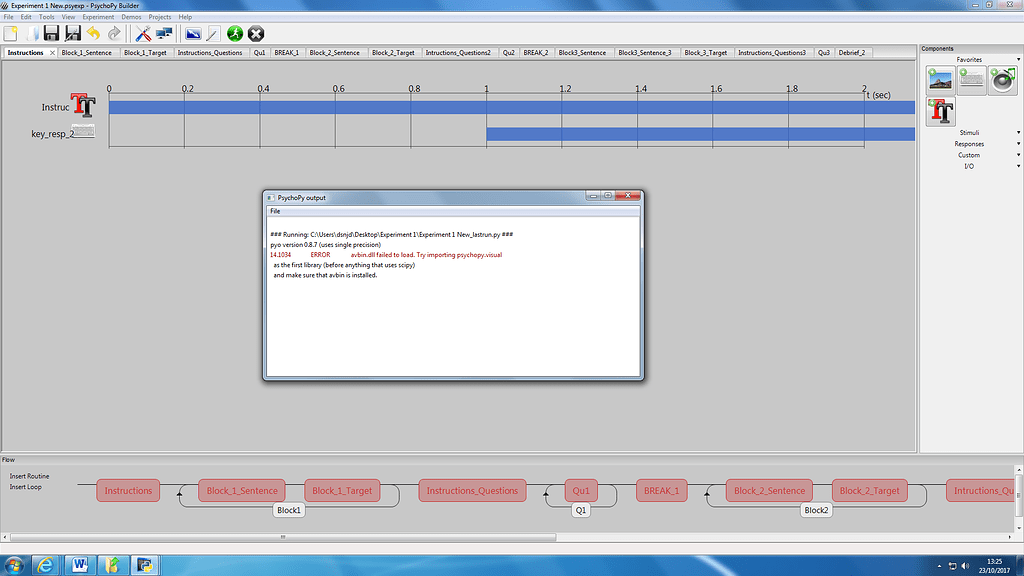This screenshot has width=1024, height=576.
Task: Undo the last change with the undo arrow
Action: click(93, 33)
